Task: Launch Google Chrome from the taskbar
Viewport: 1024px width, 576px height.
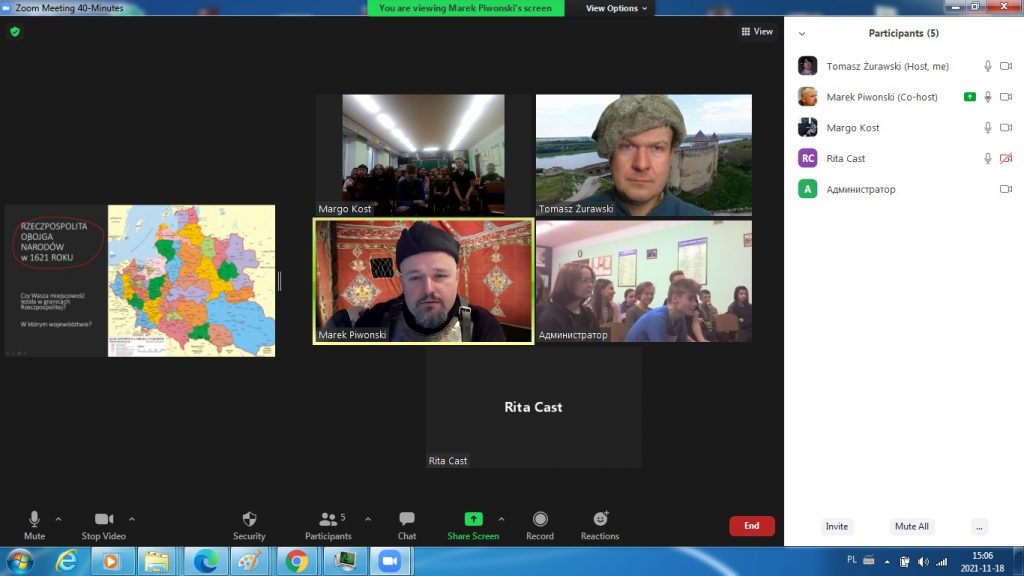Action: point(296,561)
